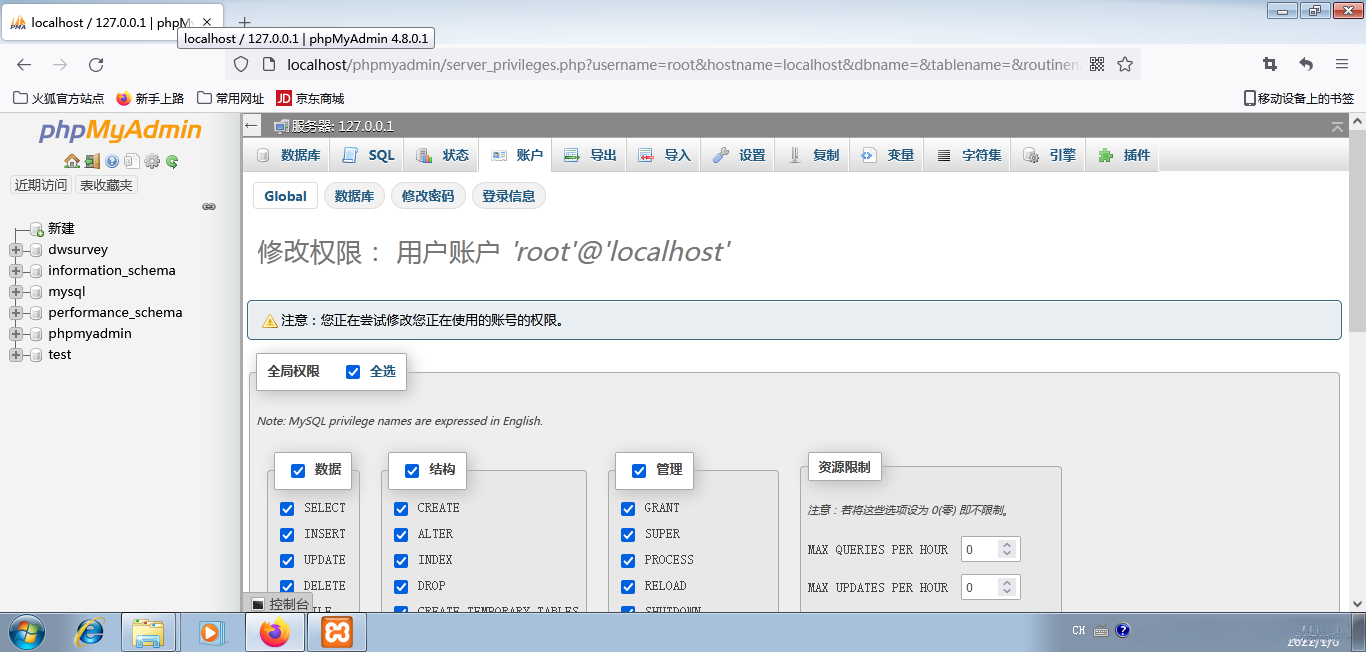Reload the navigation panel green arrow icon
Viewport: 1366px width, 652px height.
[x=172, y=161]
